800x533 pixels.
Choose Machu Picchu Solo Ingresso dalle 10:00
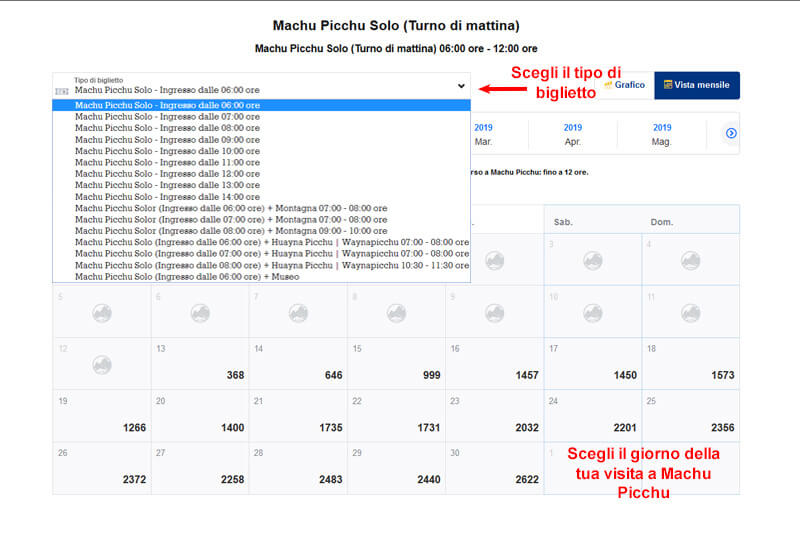[x=261, y=151]
